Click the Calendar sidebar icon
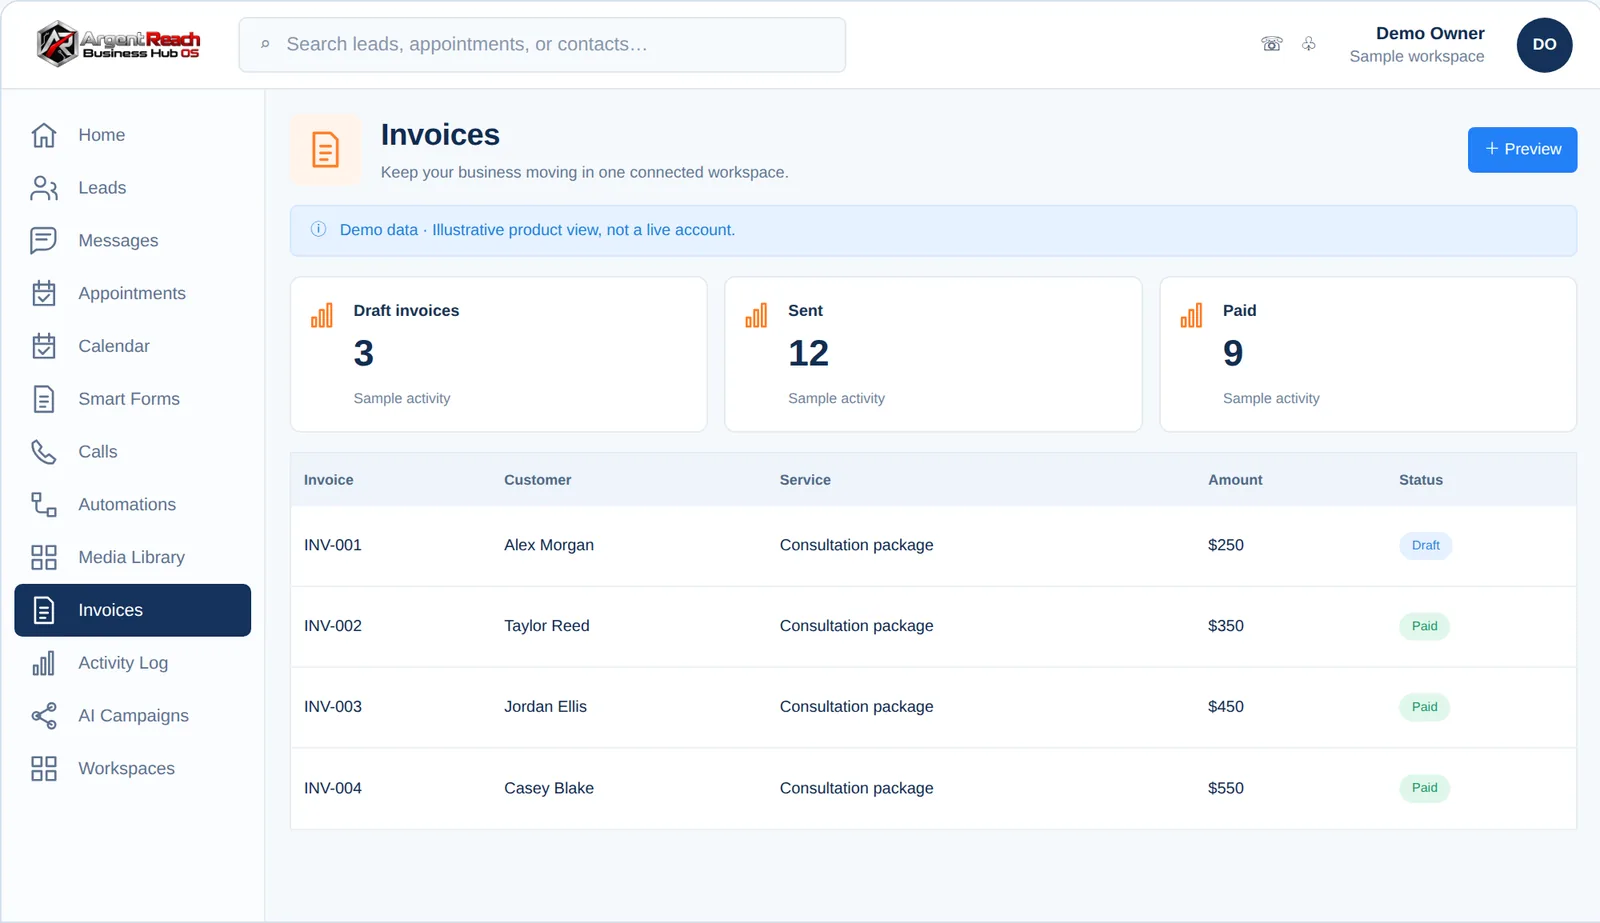1600x923 pixels. pos(44,346)
